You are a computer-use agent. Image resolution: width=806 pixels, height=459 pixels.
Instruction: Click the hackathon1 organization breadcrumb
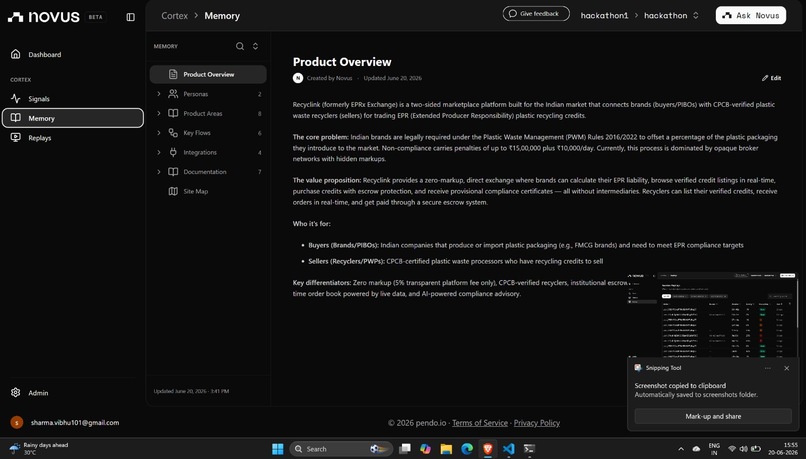(x=604, y=15)
